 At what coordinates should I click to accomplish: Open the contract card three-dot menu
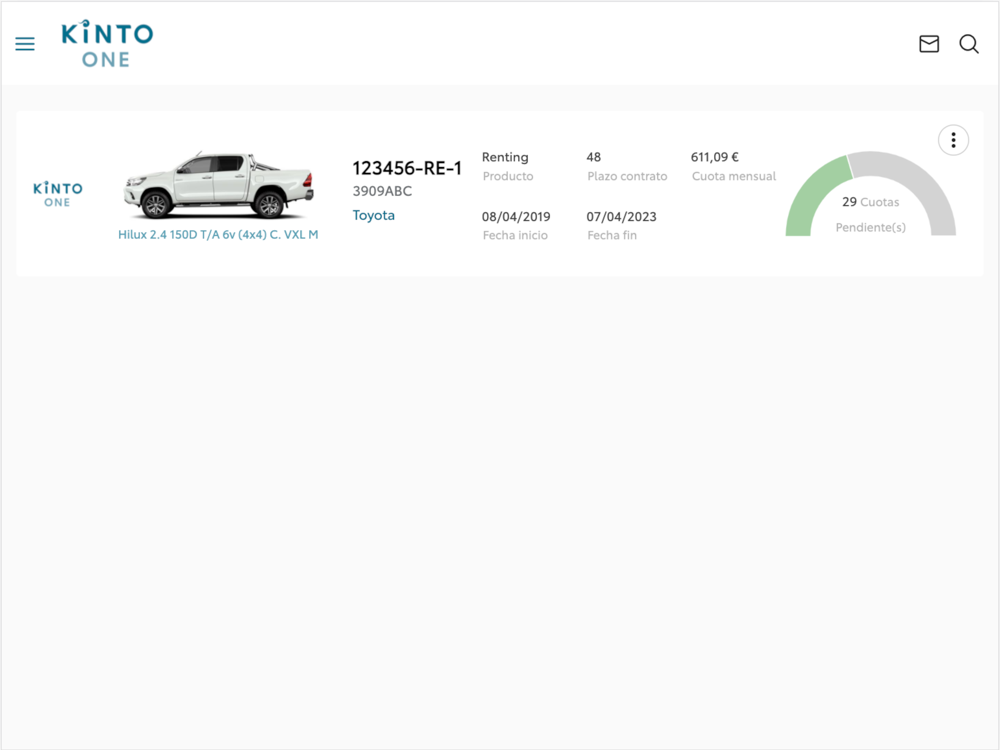(953, 140)
